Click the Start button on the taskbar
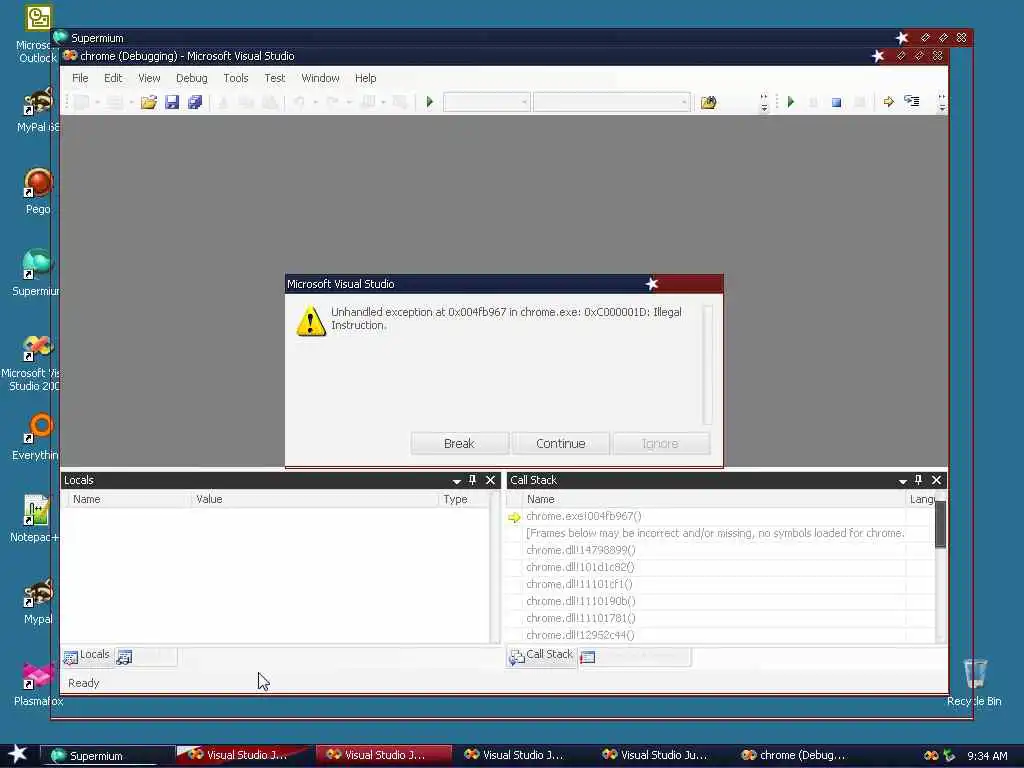The image size is (1024, 768). [x=18, y=754]
